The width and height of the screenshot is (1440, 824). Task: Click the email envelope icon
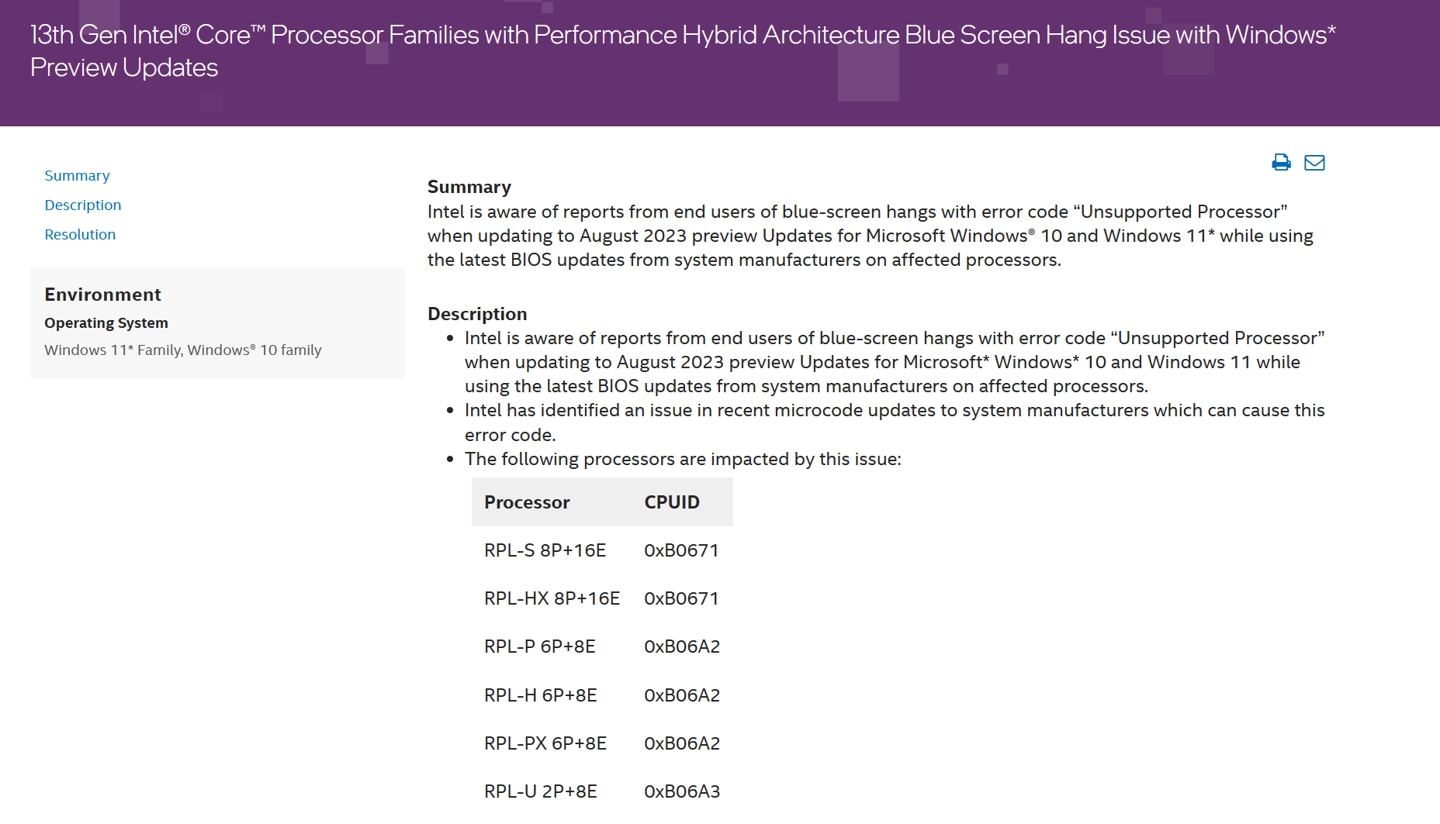coord(1314,162)
